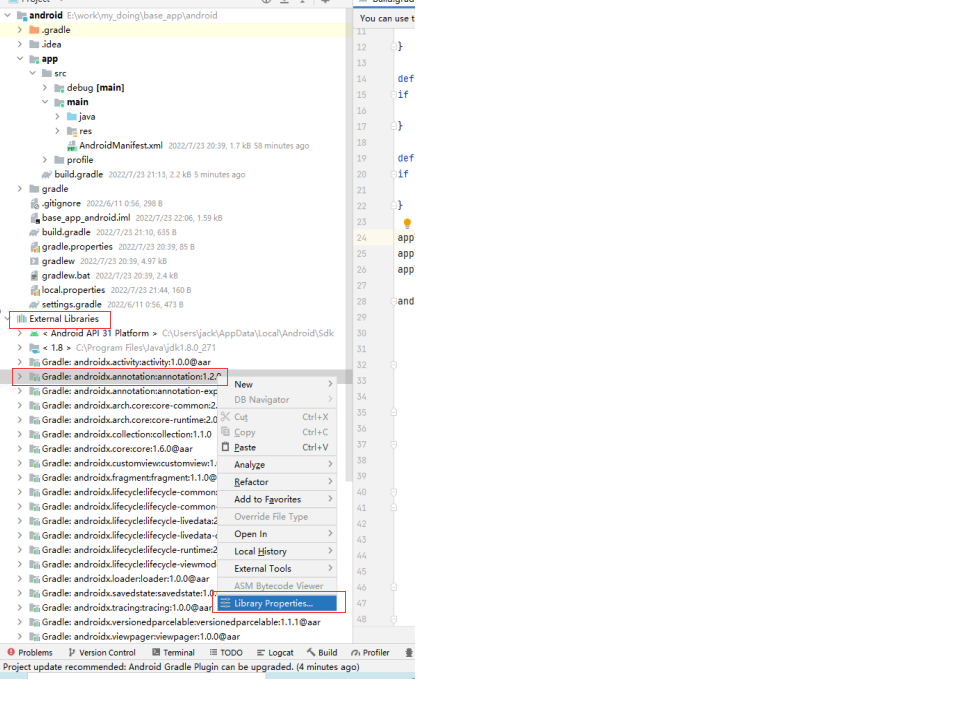The height and width of the screenshot is (720, 958).
Task: Open the Build tool window
Action: (x=322, y=652)
